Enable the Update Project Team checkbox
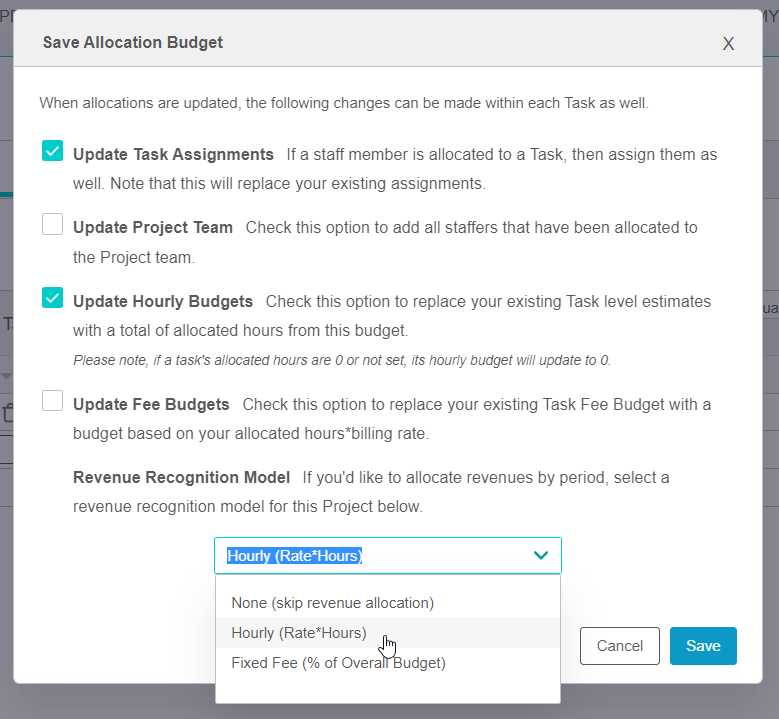The width and height of the screenshot is (779, 719). click(53, 225)
